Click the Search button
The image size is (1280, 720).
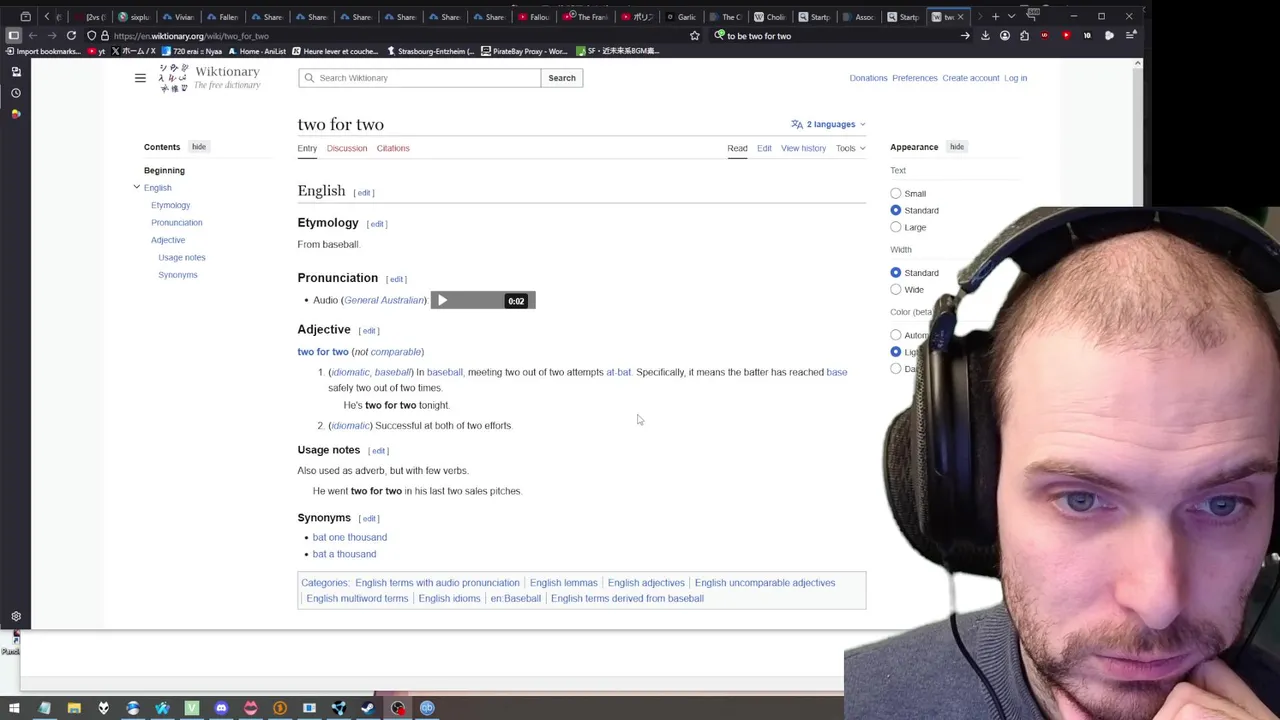pos(562,78)
